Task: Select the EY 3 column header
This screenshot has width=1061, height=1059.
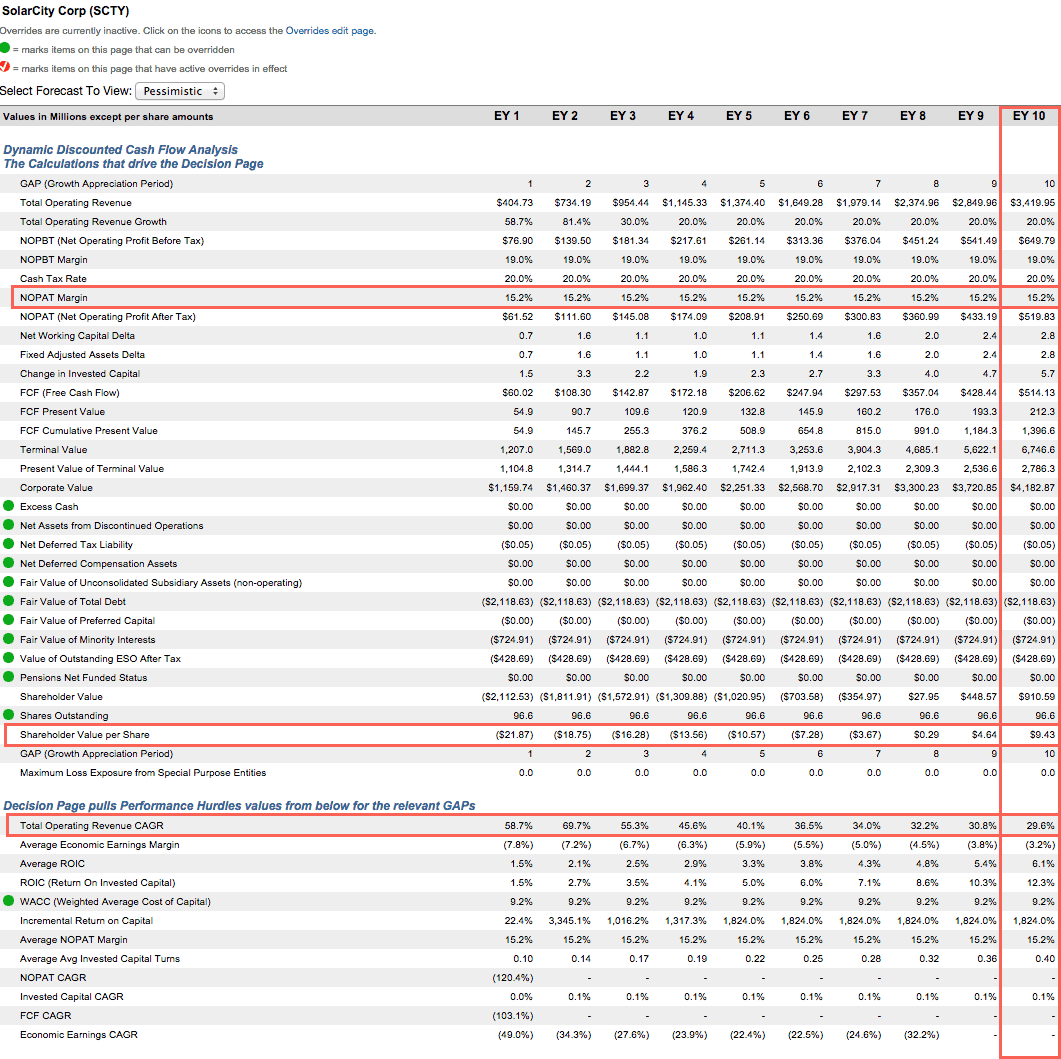Action: tap(623, 116)
